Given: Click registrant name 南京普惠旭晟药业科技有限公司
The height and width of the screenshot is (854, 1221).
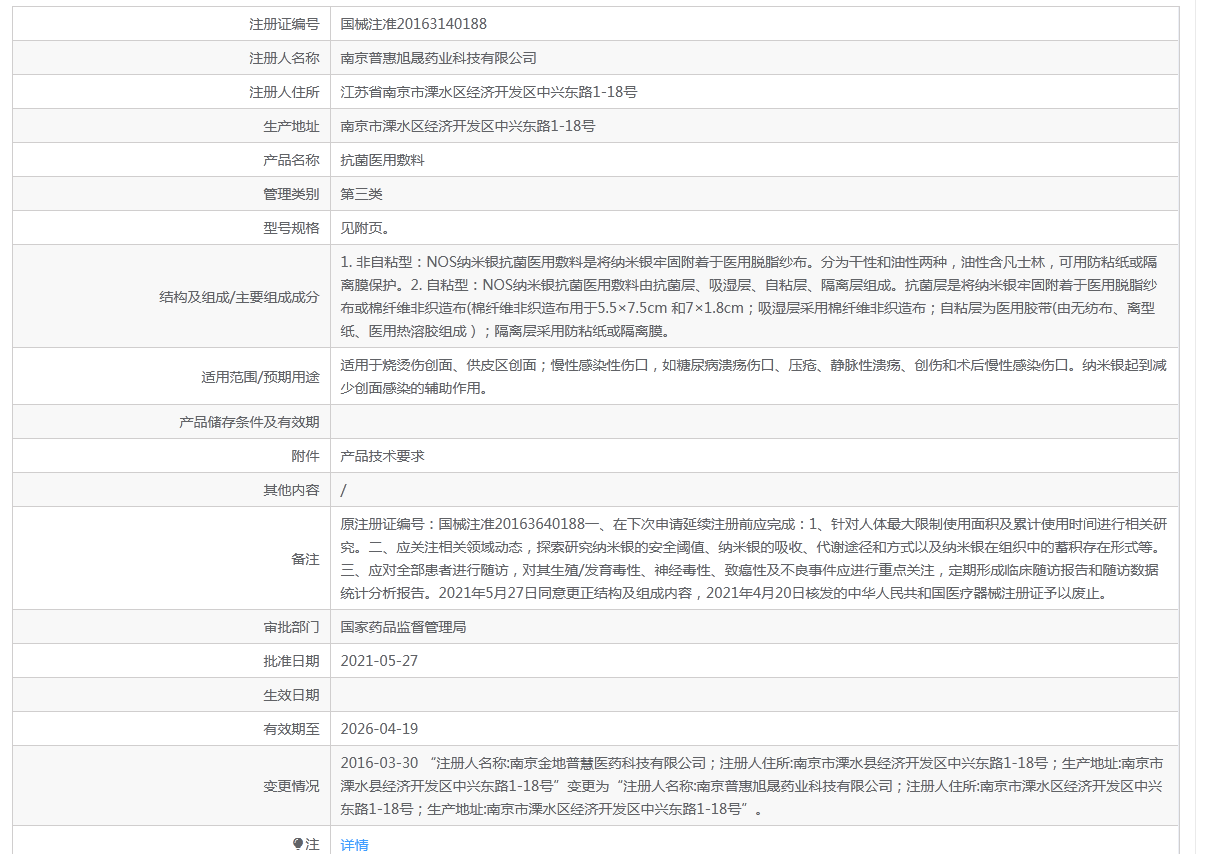Looking at the screenshot, I should (439, 58).
